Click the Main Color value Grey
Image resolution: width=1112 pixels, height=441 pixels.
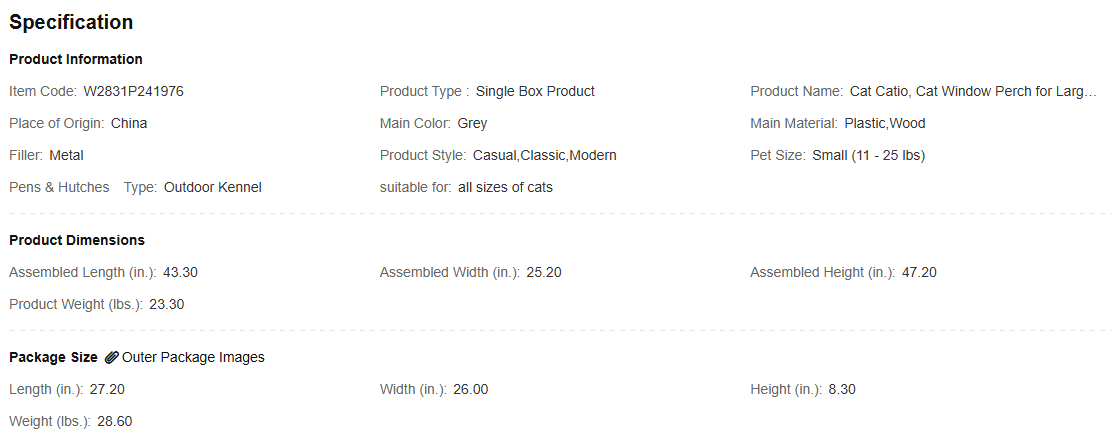pos(472,123)
